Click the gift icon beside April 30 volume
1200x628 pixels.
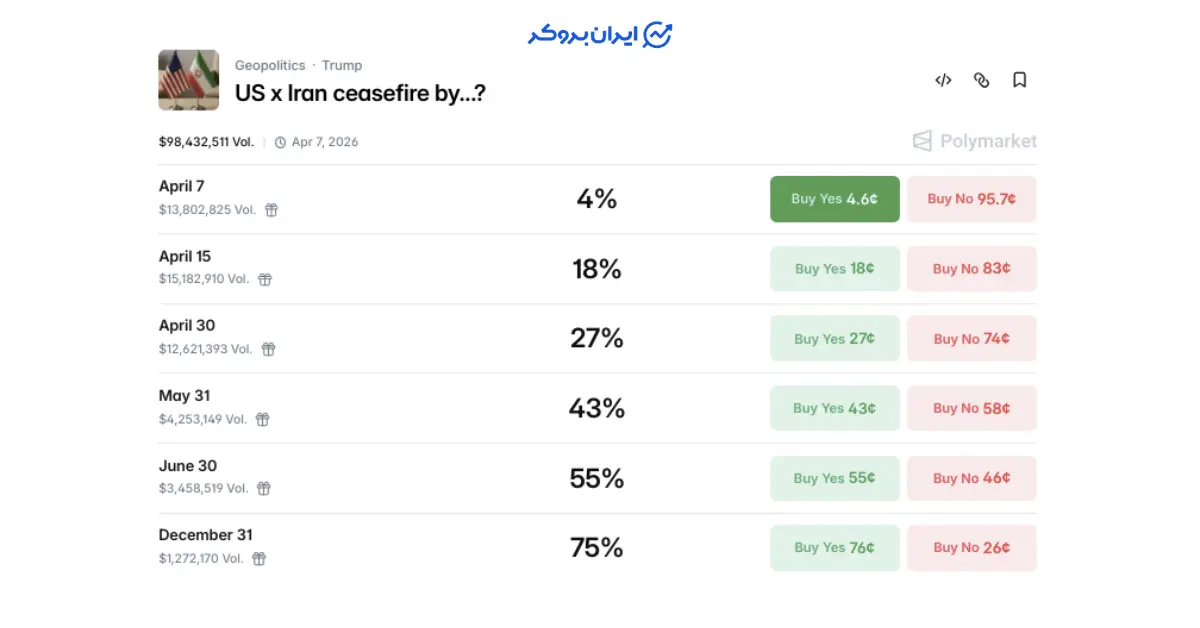[x=268, y=349]
